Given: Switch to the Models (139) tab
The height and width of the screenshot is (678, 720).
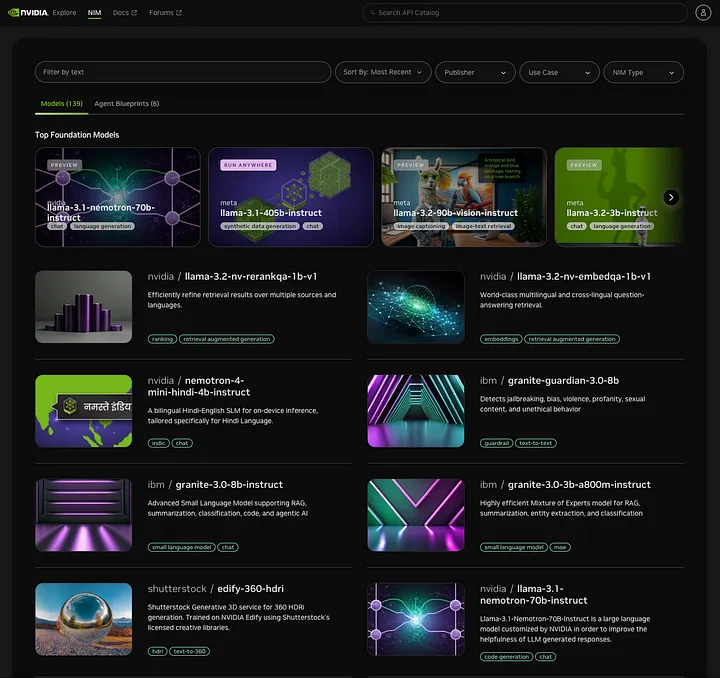Looking at the screenshot, I should pyautogui.click(x=62, y=104).
